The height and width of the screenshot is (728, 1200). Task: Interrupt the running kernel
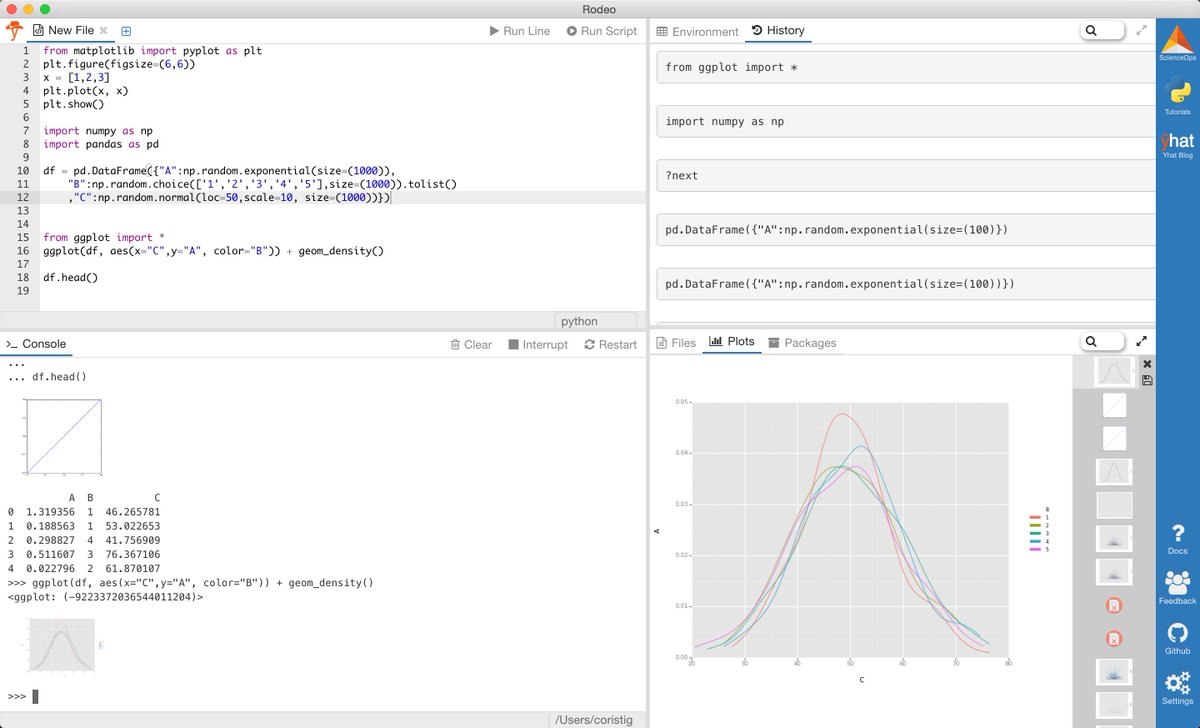(x=538, y=344)
